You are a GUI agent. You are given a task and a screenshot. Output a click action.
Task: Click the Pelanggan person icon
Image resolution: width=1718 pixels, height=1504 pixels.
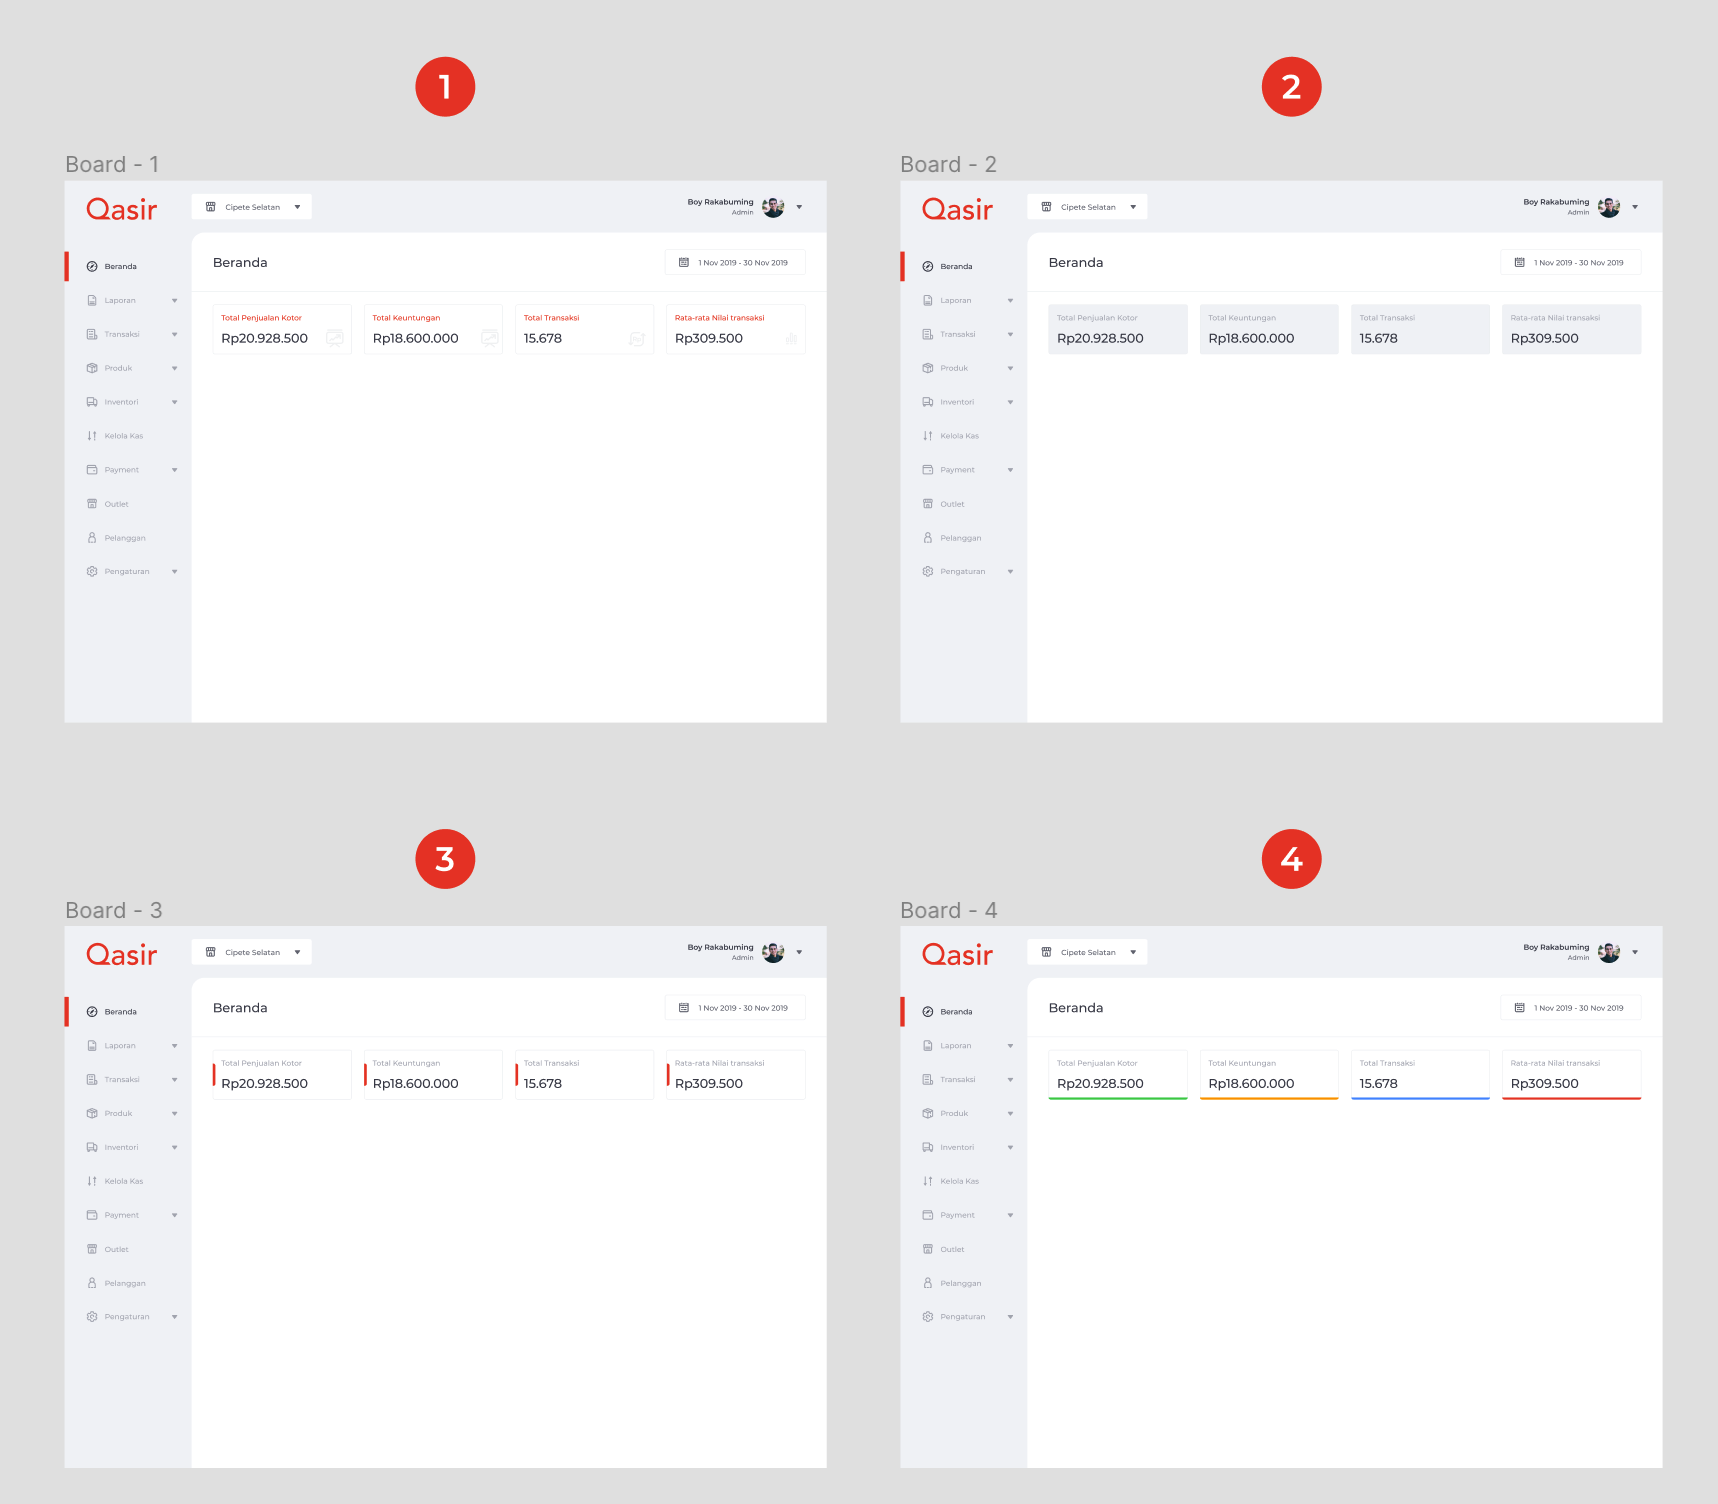(92, 538)
